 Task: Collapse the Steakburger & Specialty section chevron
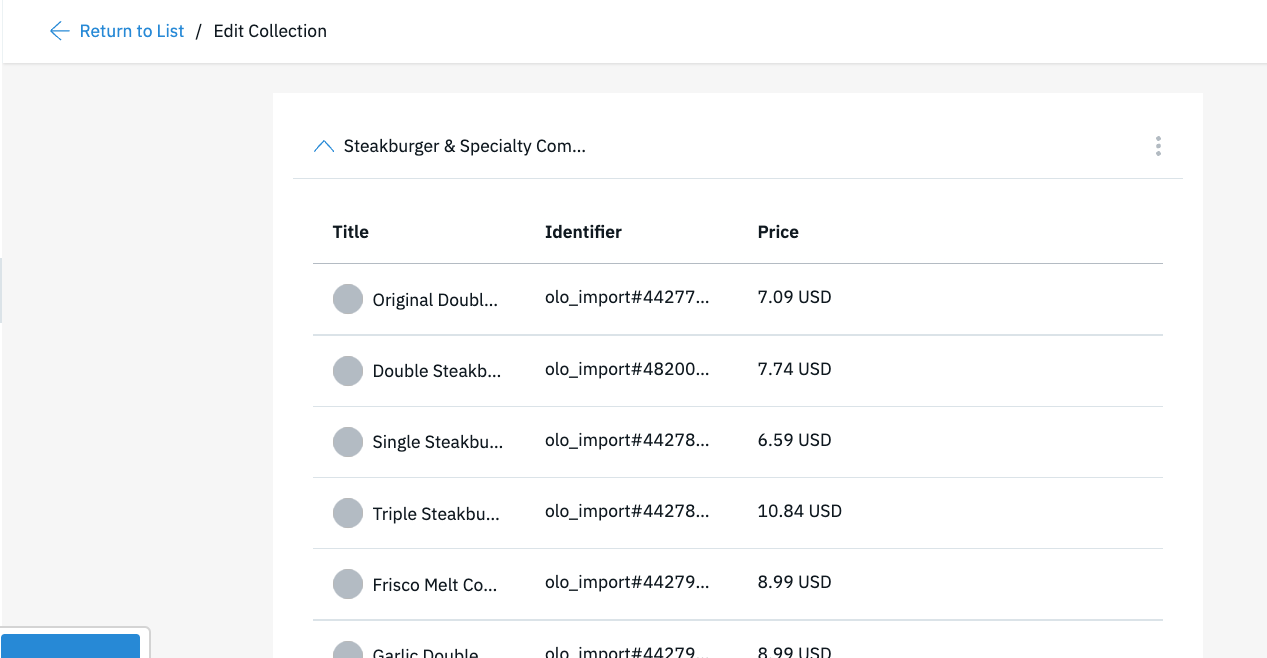pyautogui.click(x=323, y=146)
